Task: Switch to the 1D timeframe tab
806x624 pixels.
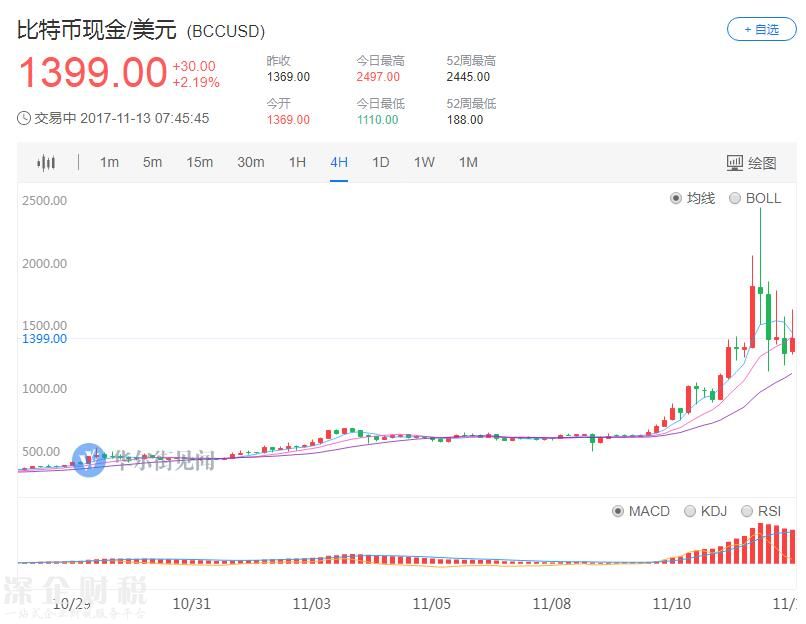Action: pos(380,162)
